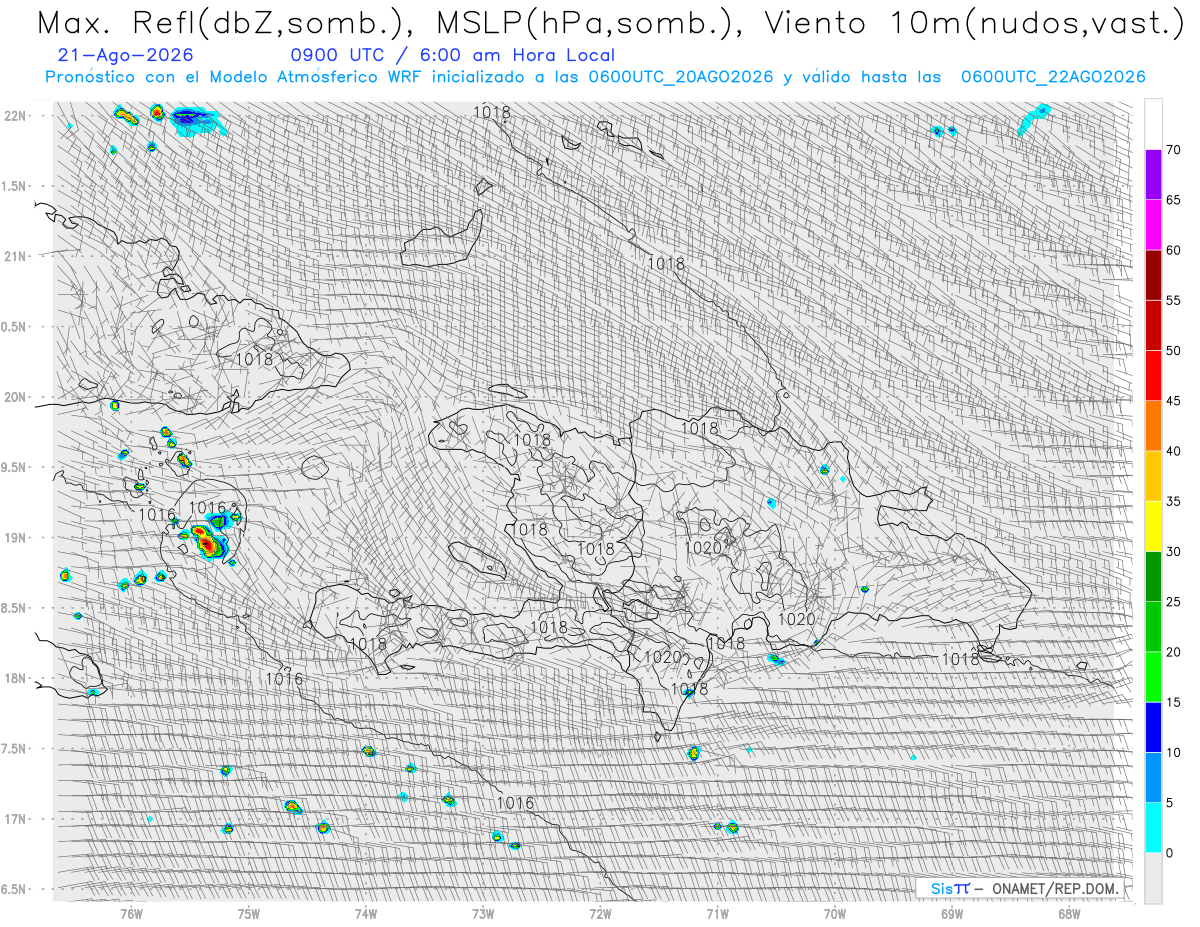Pick the purple 65-70 dBZ colorbar segment

click(x=1153, y=175)
